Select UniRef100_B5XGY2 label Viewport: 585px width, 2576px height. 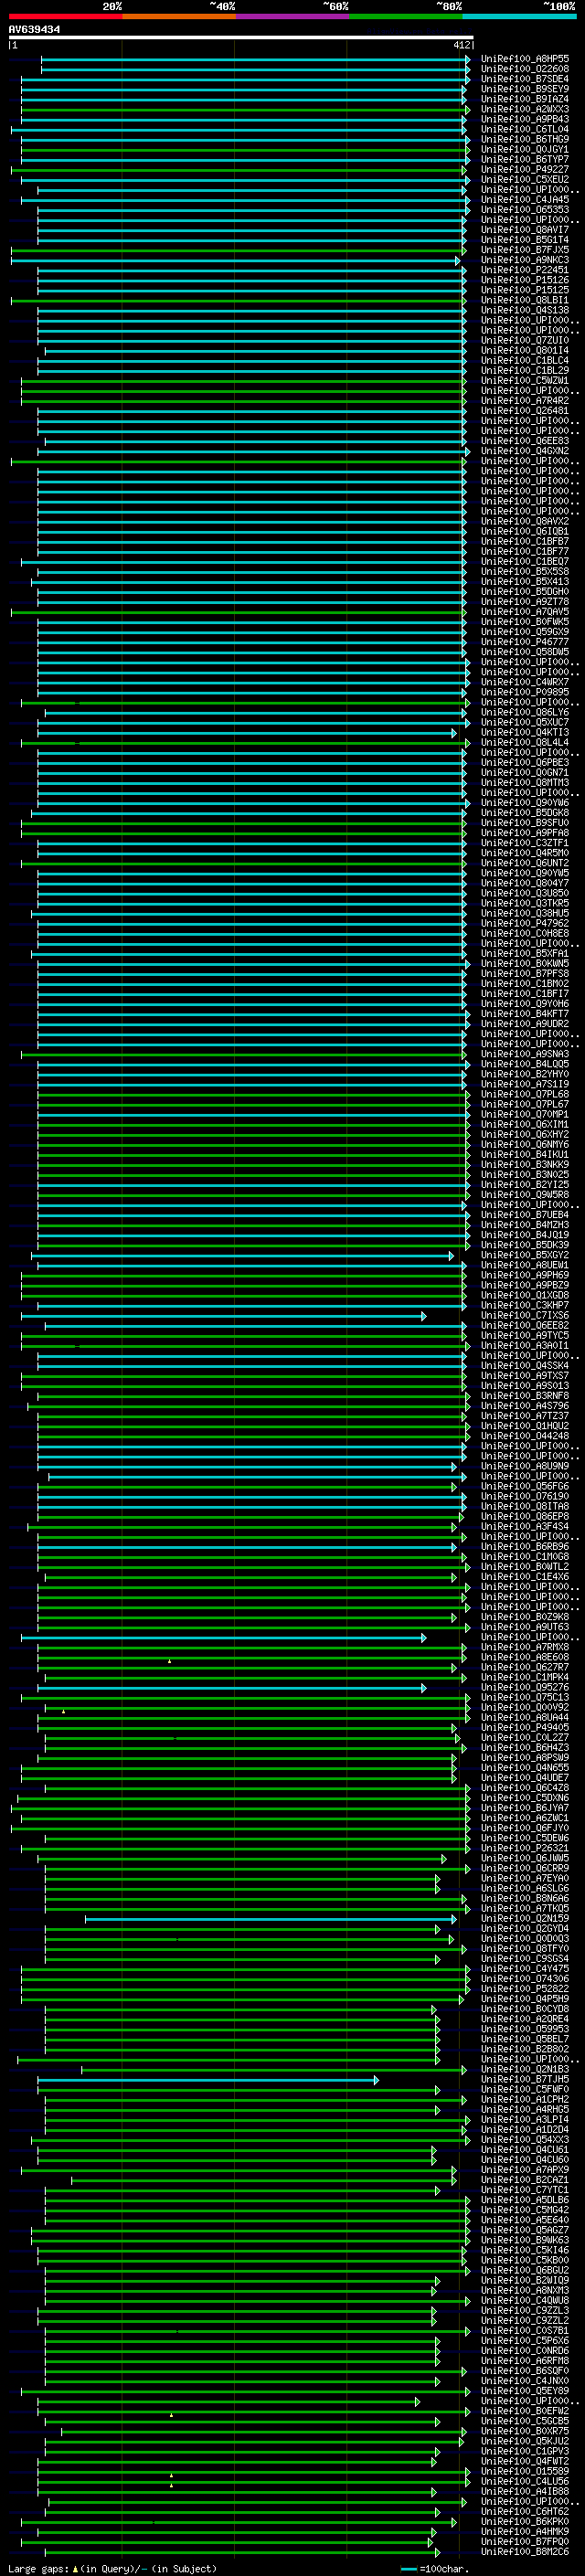pos(525,1255)
